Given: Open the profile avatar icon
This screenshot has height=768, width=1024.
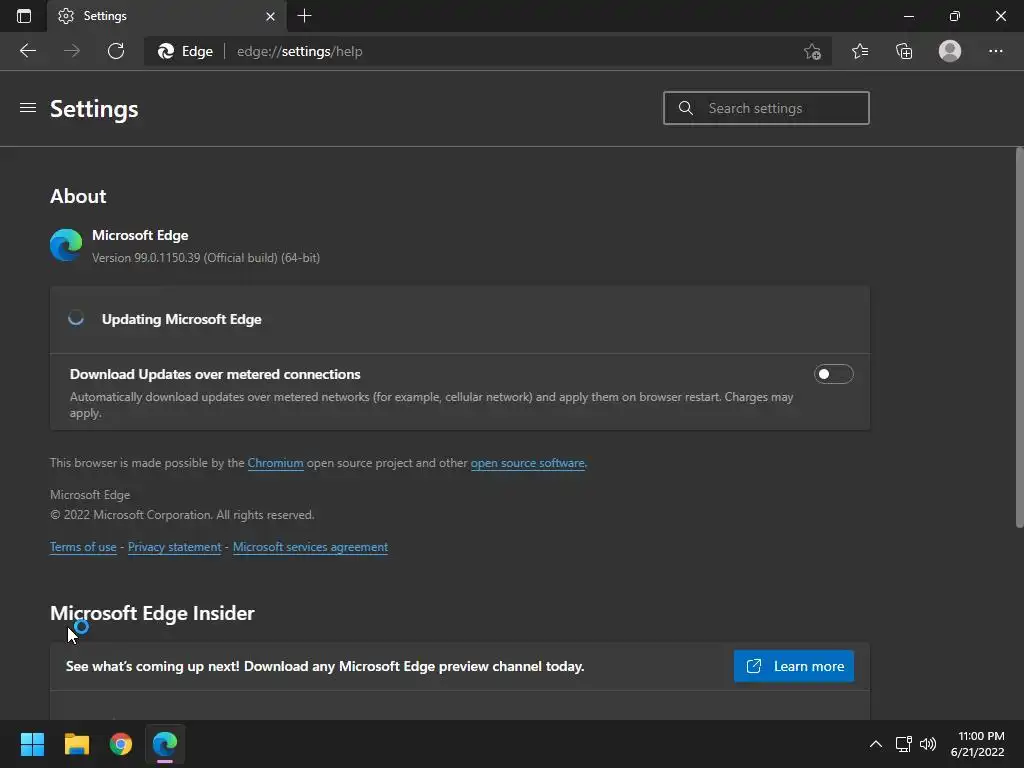Looking at the screenshot, I should 950,51.
